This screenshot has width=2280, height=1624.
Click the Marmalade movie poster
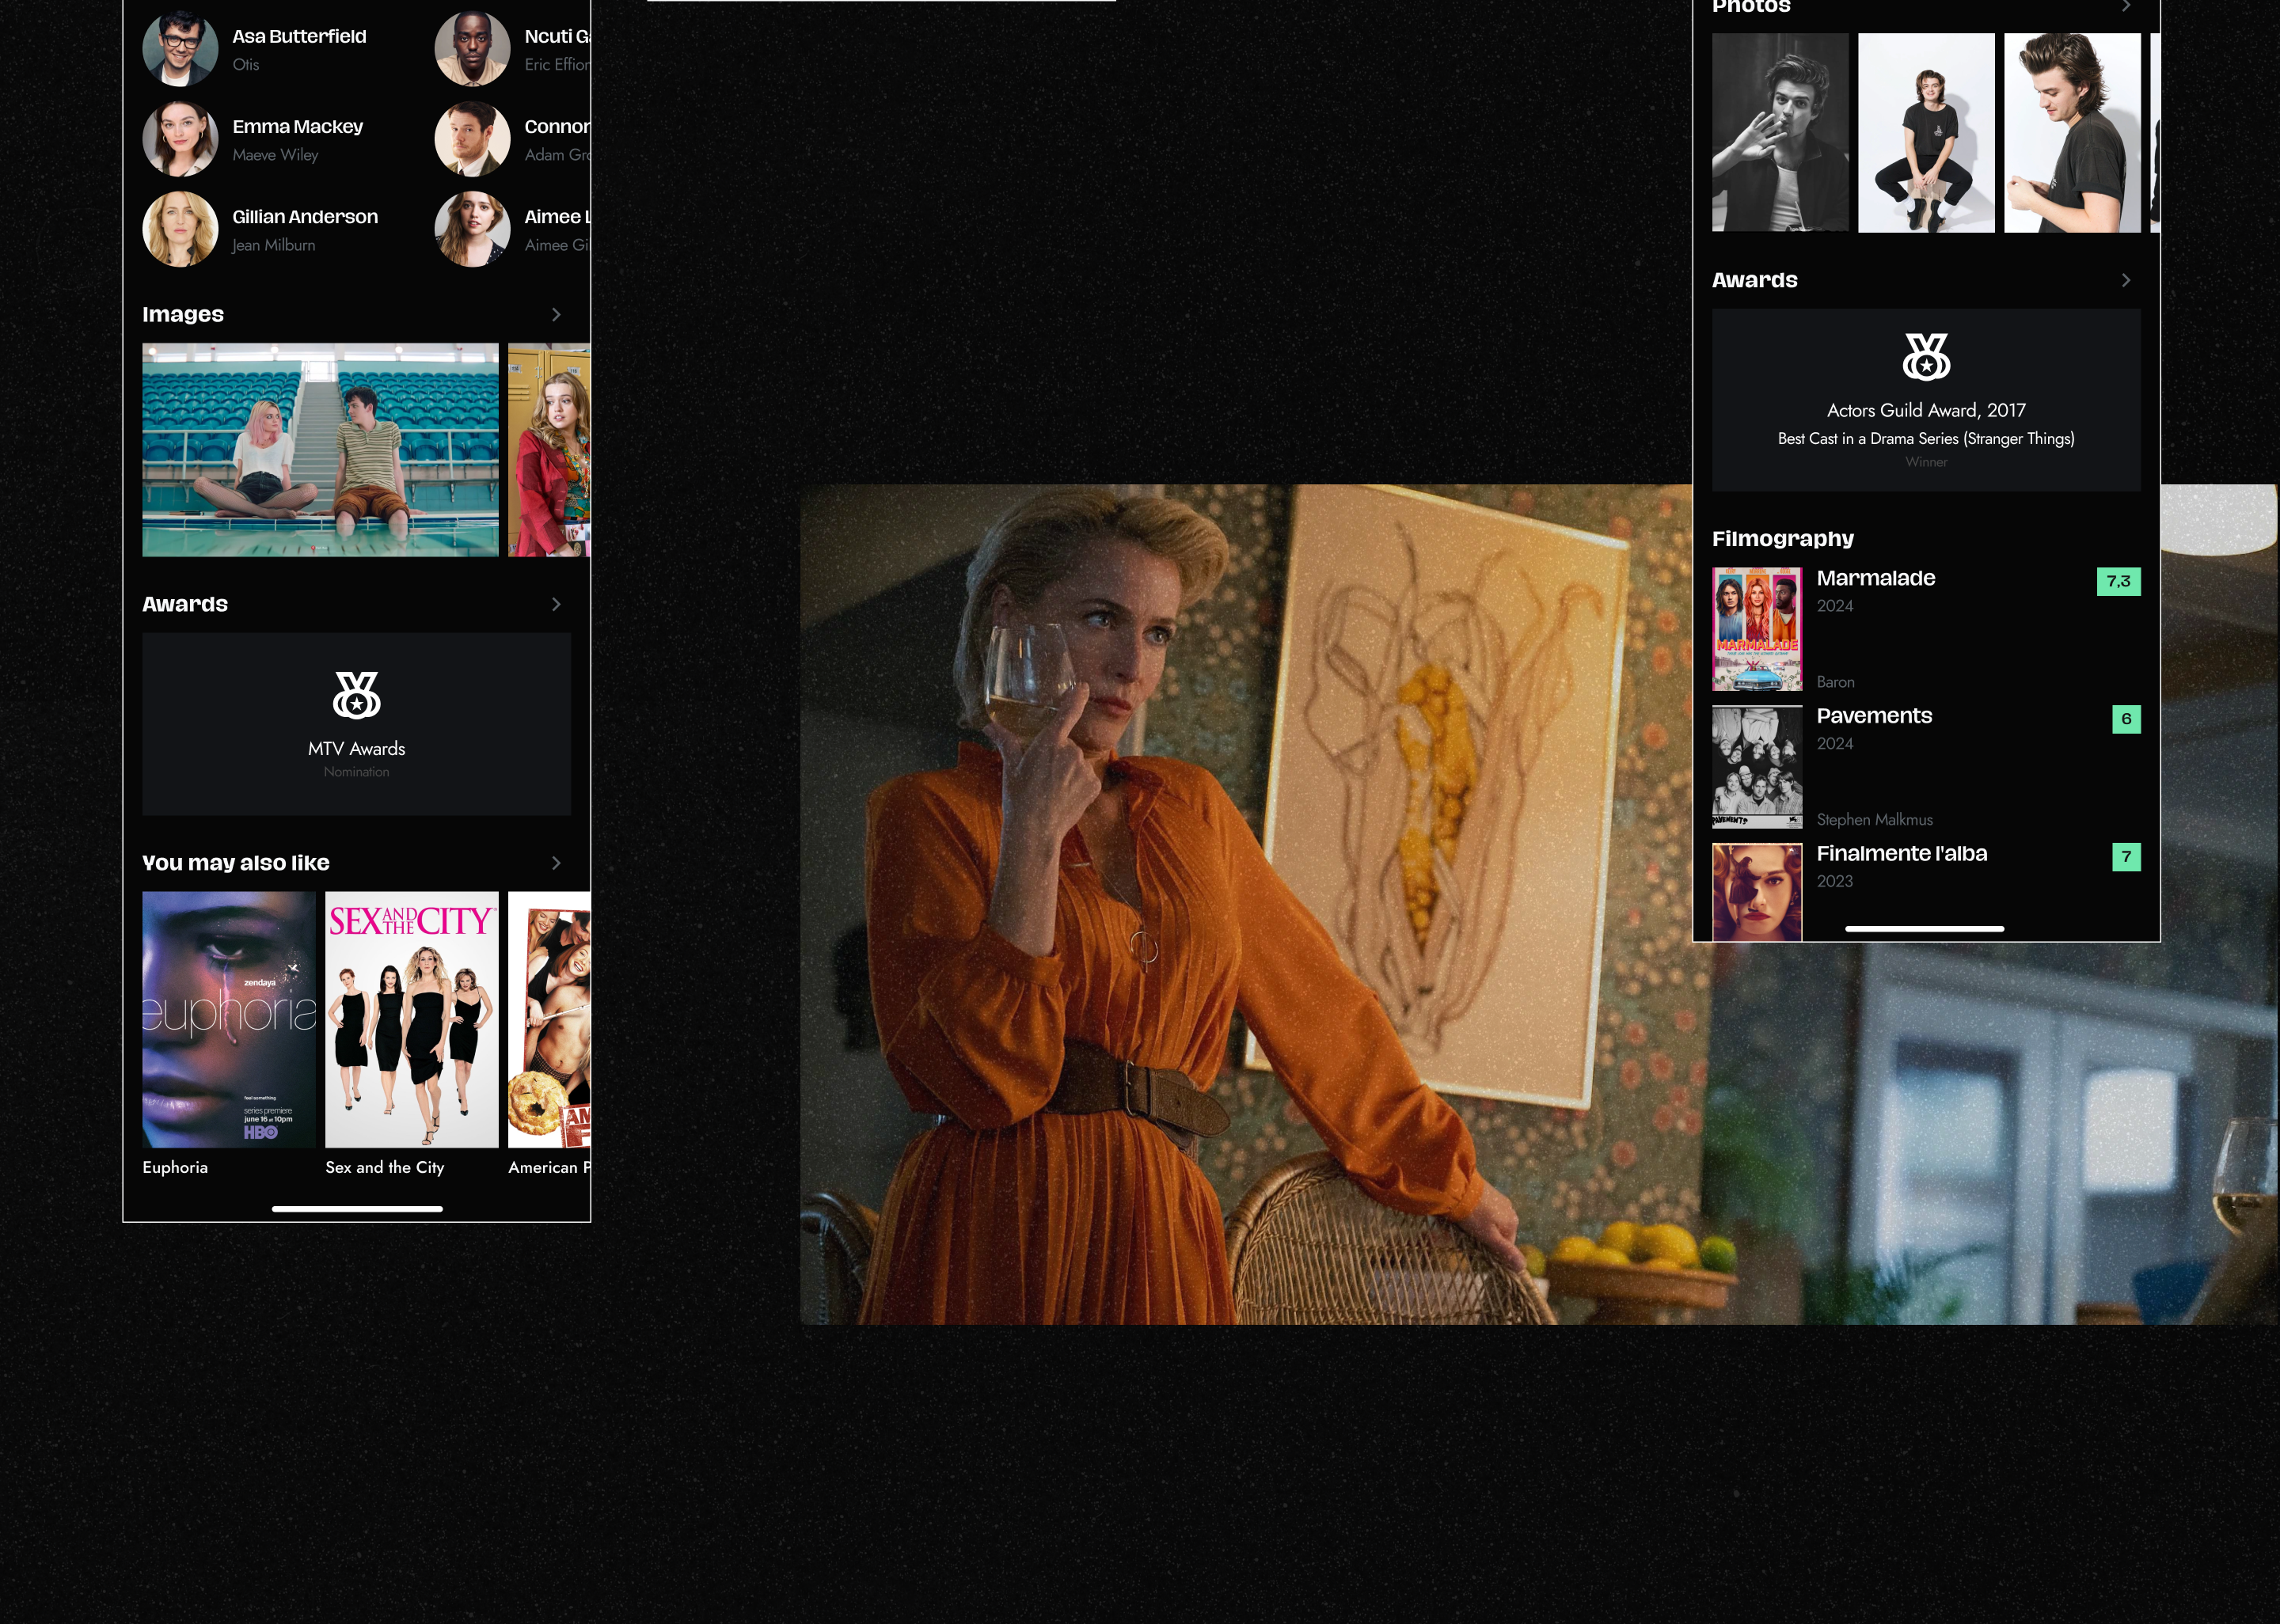(x=1756, y=629)
